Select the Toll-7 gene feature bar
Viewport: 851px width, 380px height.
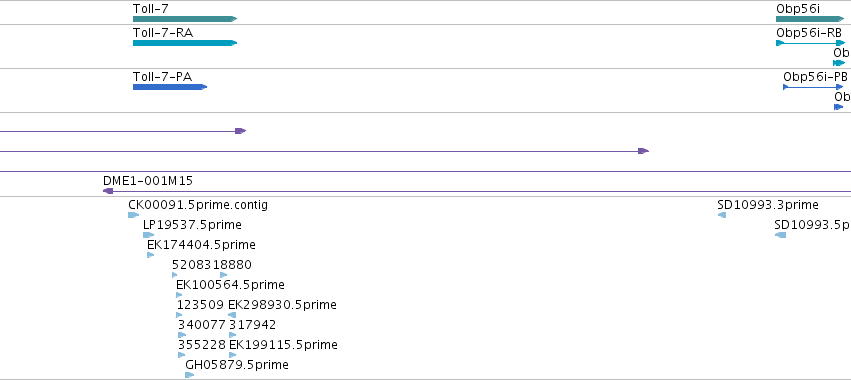[x=185, y=19]
